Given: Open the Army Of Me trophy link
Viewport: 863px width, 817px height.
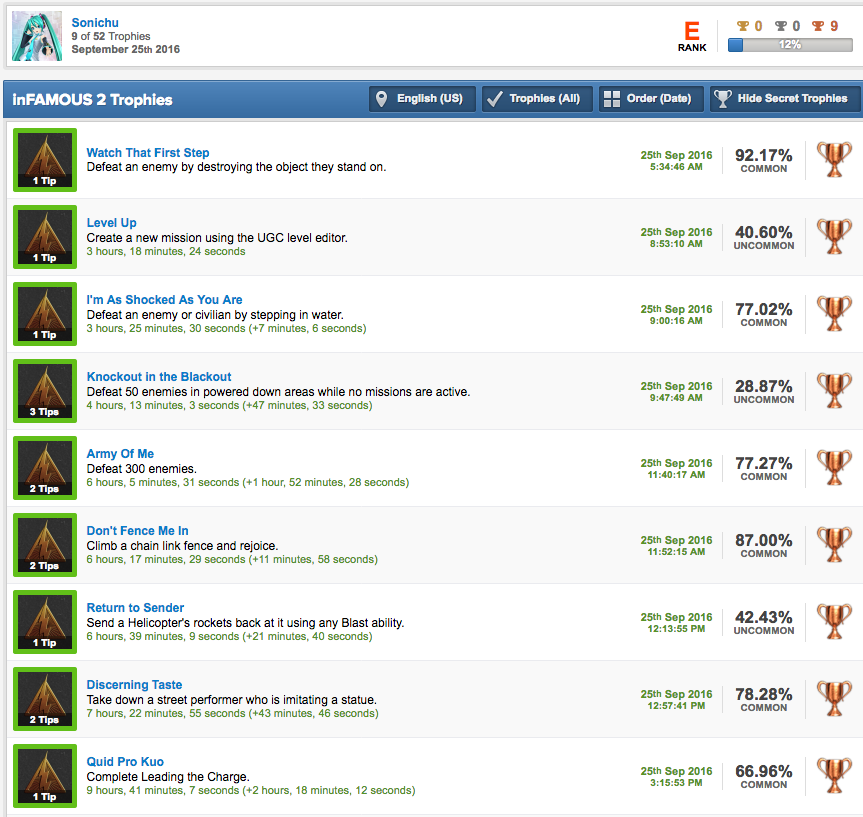Looking at the screenshot, I should pyautogui.click(x=120, y=454).
